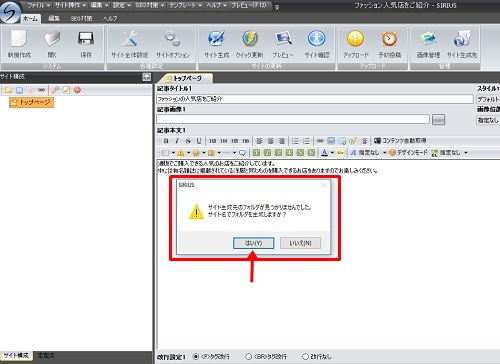Click add page icon in site structure toolbar
The height and width of the screenshot is (364, 500).
tap(20, 90)
